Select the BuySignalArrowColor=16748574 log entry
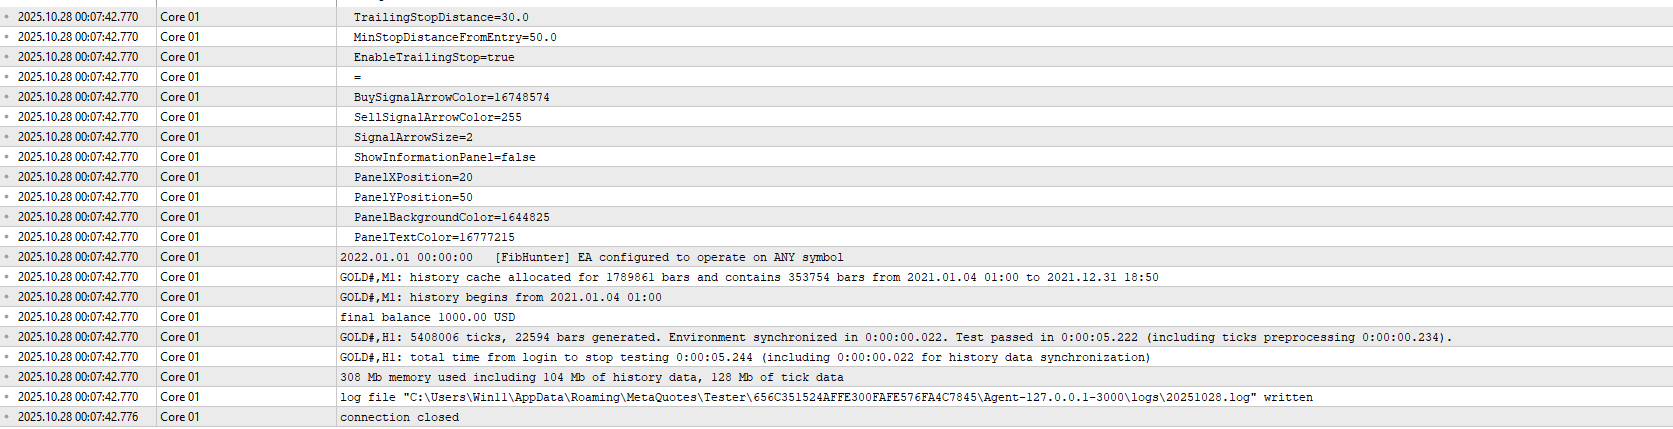The height and width of the screenshot is (429, 1673). [451, 97]
